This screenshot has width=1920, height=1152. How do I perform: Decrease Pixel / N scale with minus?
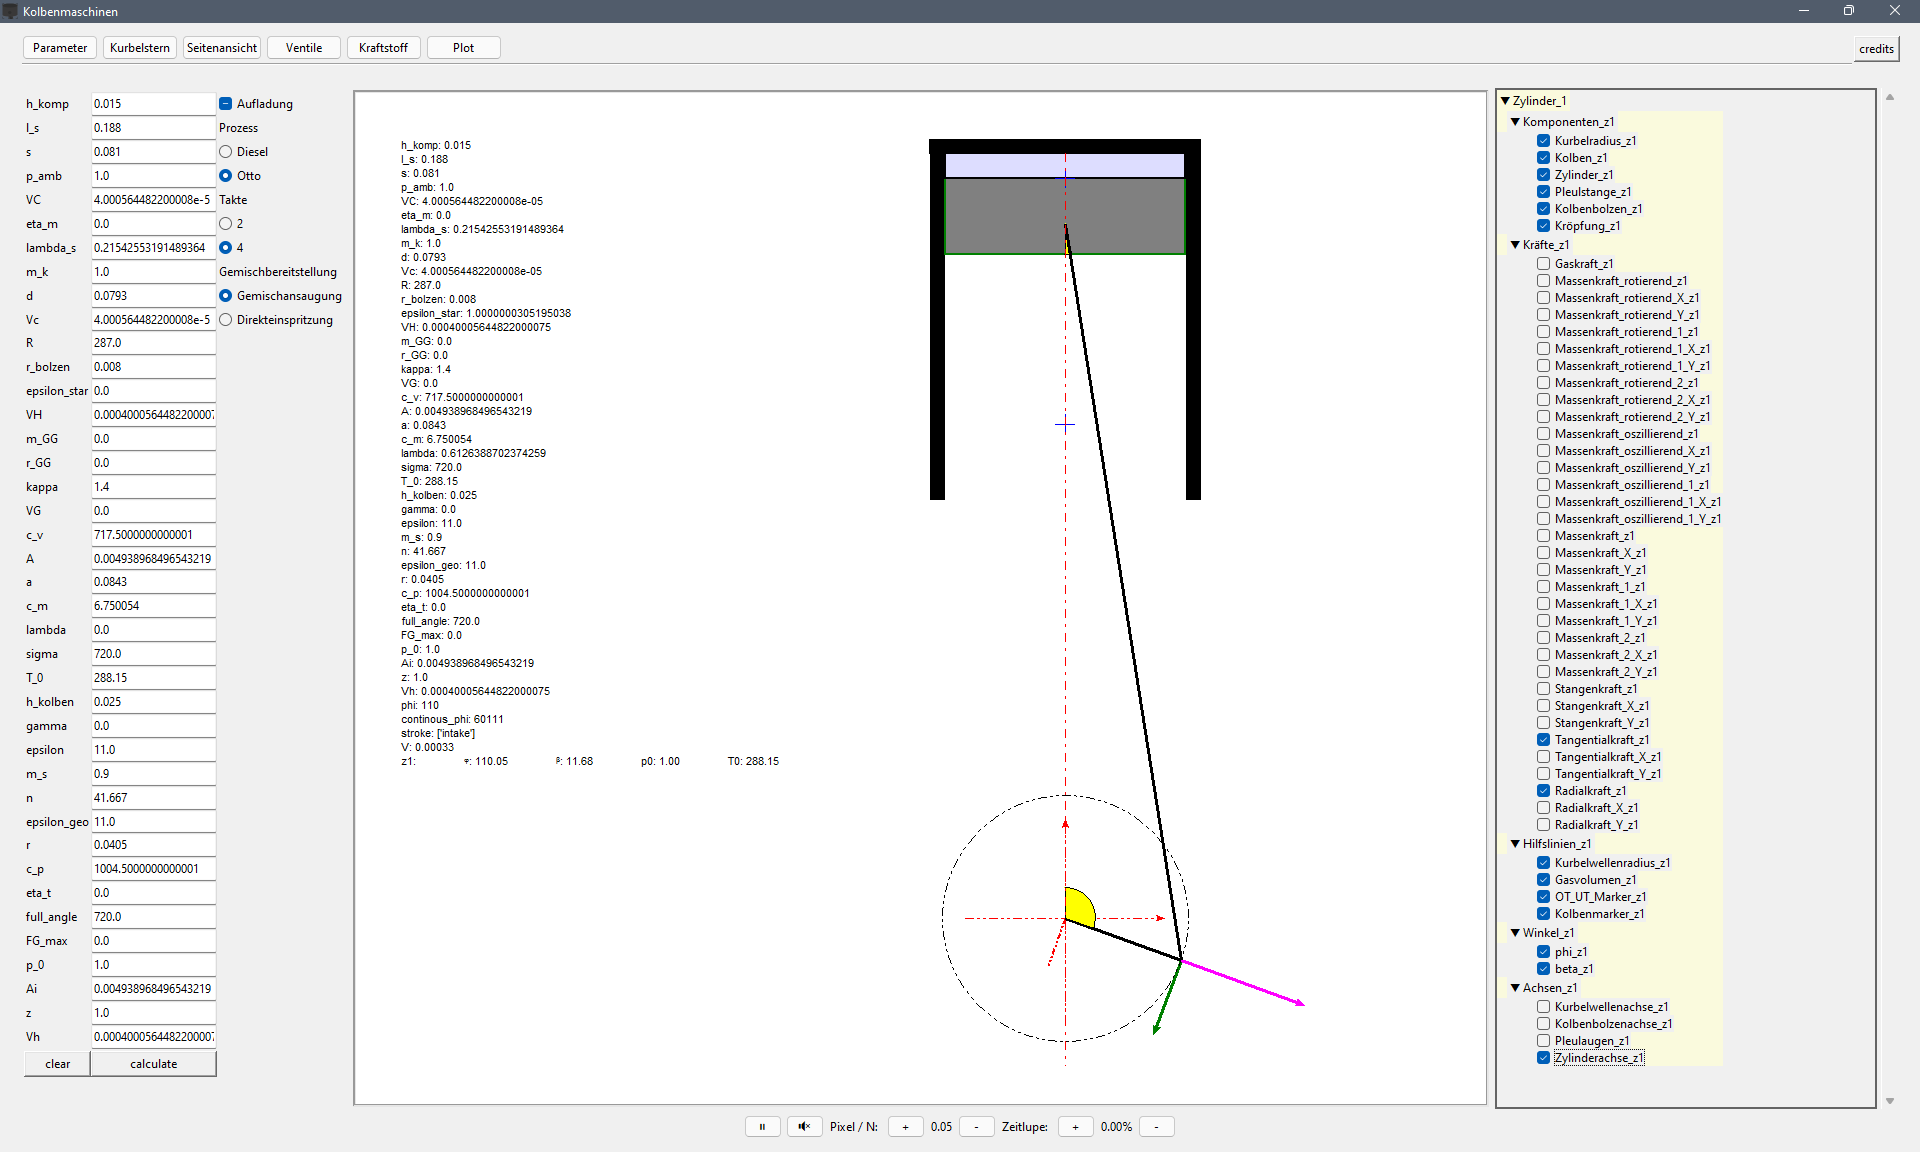pyautogui.click(x=976, y=1127)
